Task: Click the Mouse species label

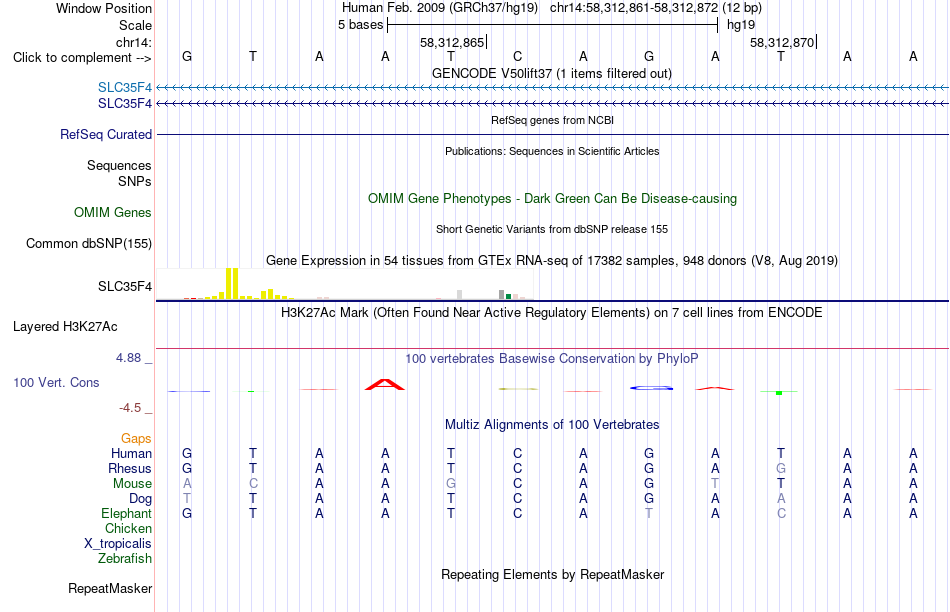Action: (x=132, y=484)
